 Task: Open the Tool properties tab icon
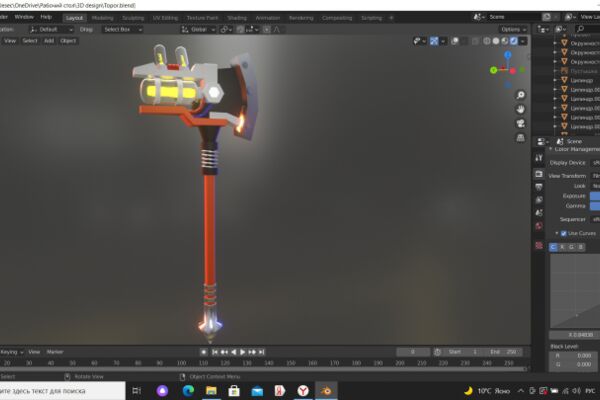pyautogui.click(x=539, y=158)
